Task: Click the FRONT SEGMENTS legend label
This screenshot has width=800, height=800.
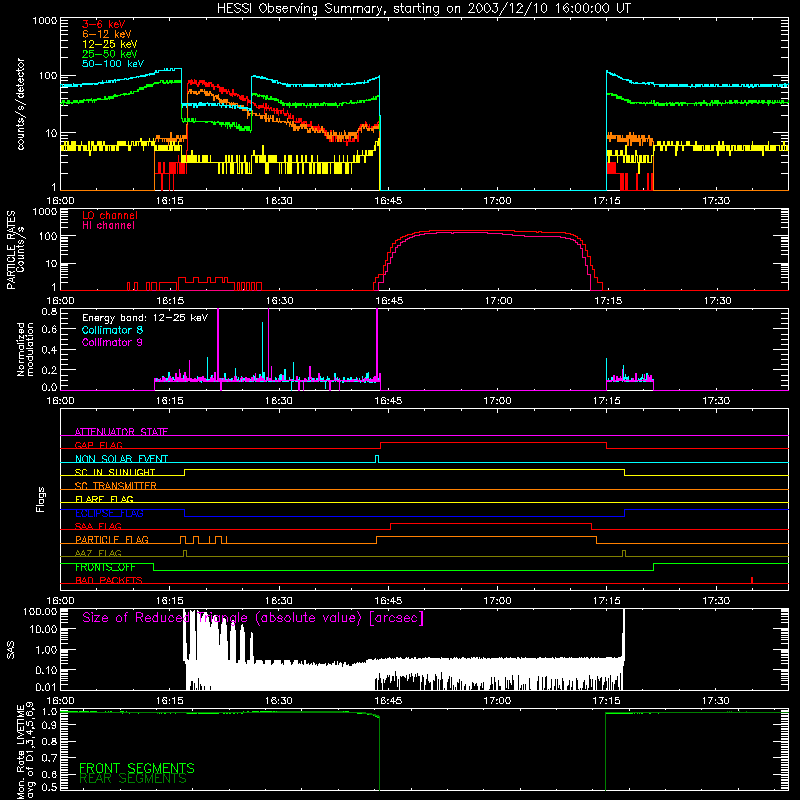Action: point(137,768)
